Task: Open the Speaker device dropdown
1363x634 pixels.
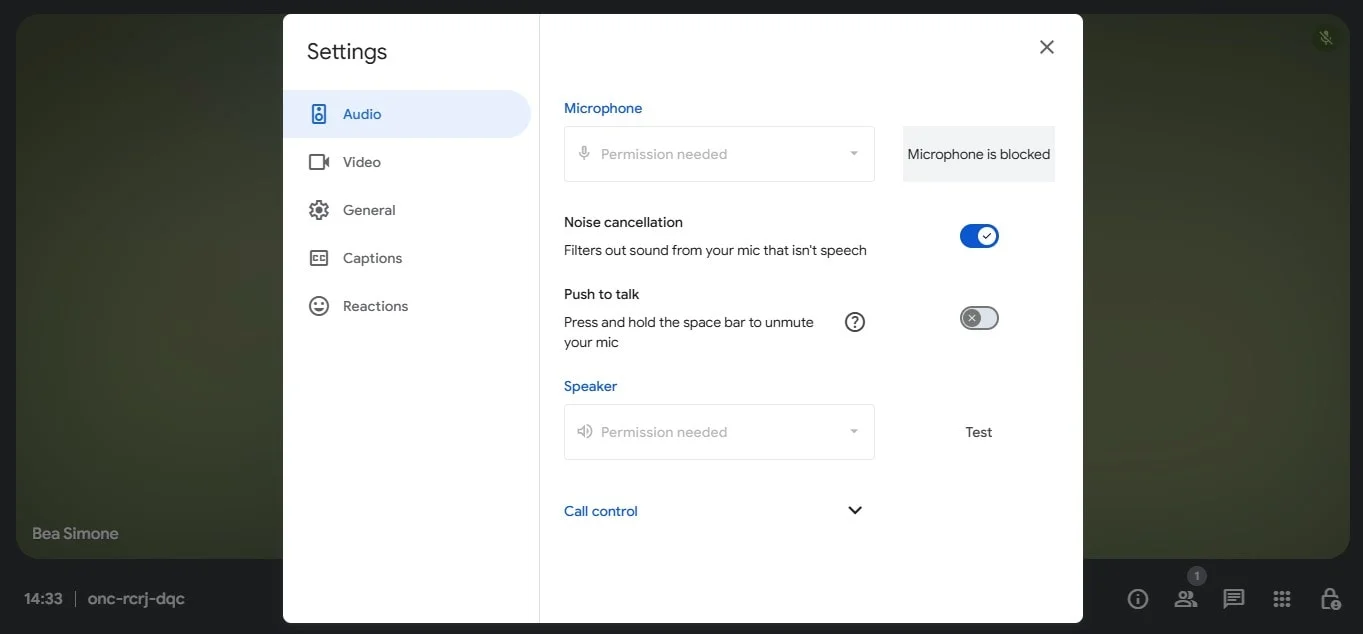Action: (719, 432)
